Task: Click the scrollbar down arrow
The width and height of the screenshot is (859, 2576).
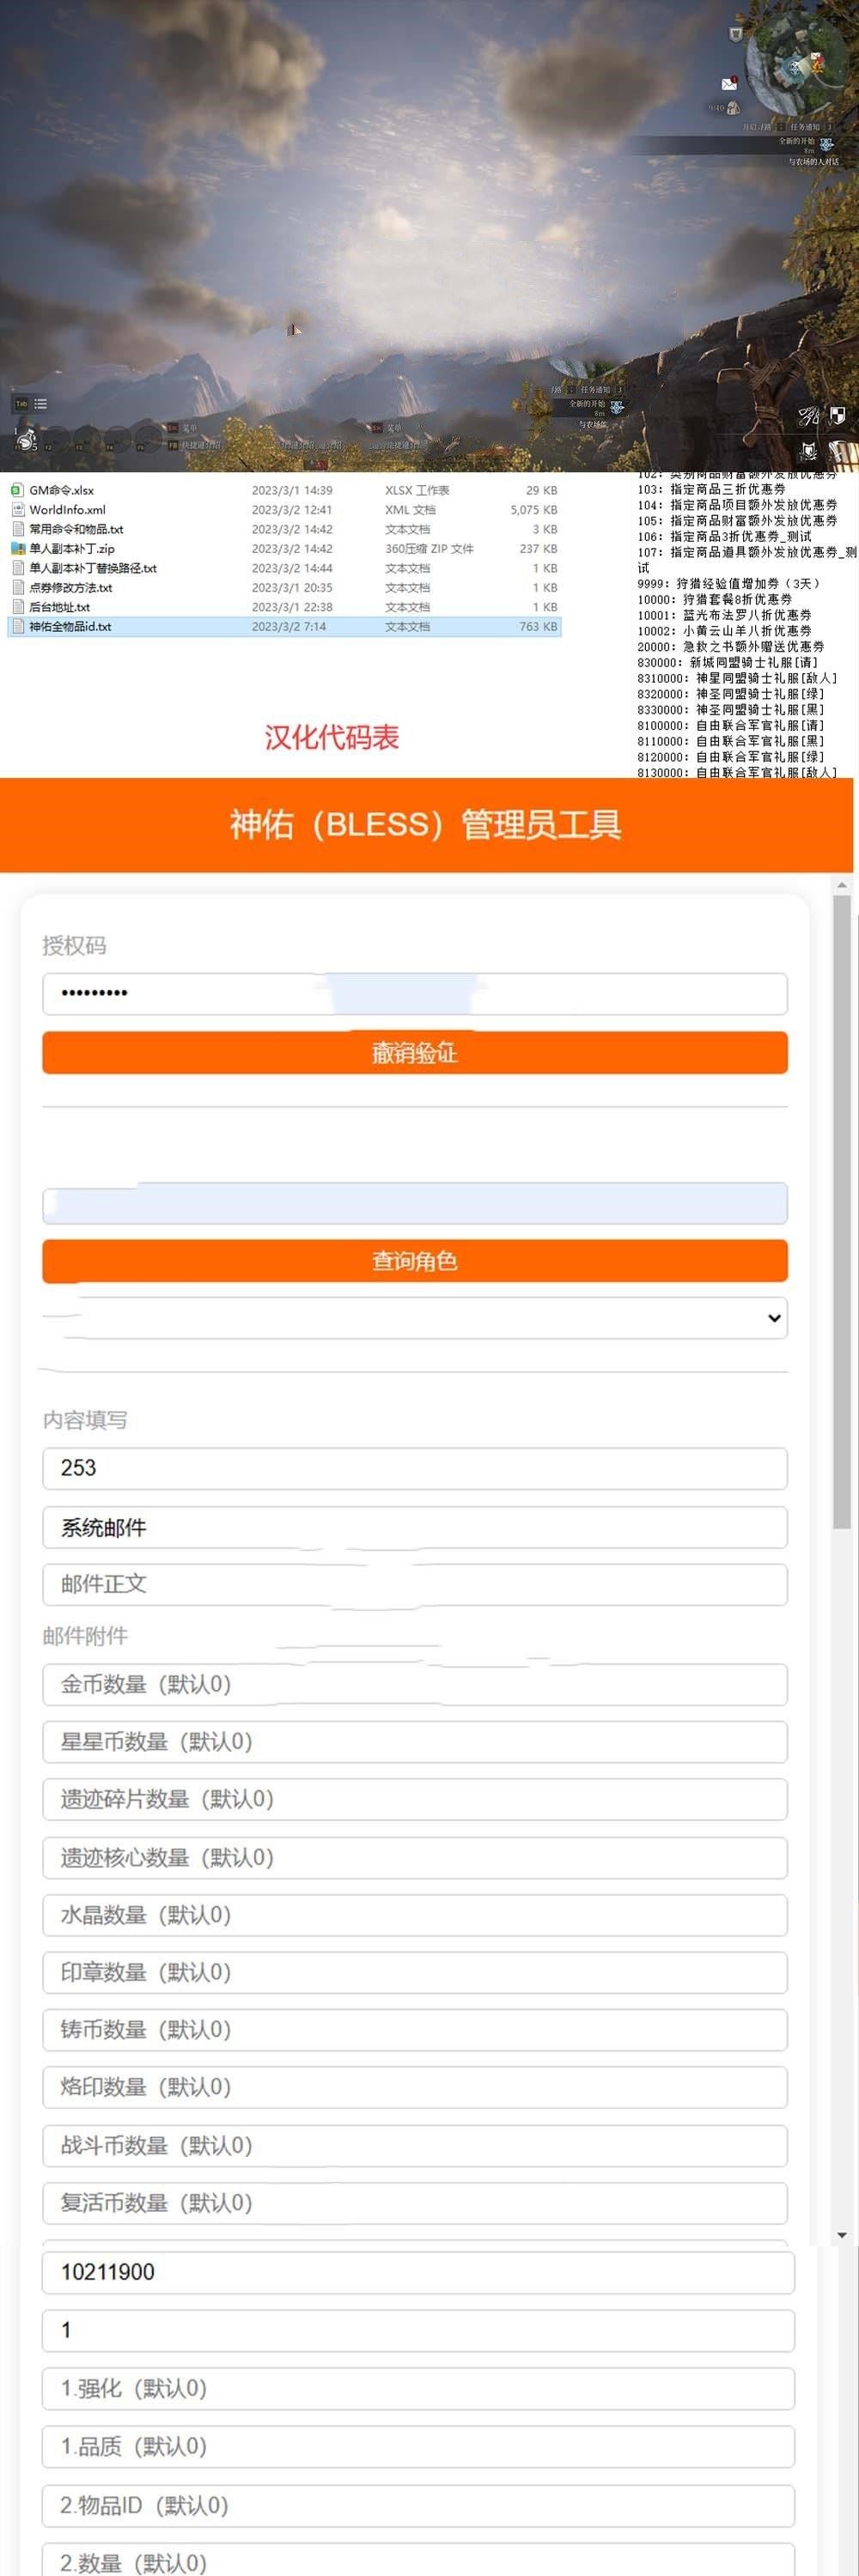Action: tap(842, 2235)
